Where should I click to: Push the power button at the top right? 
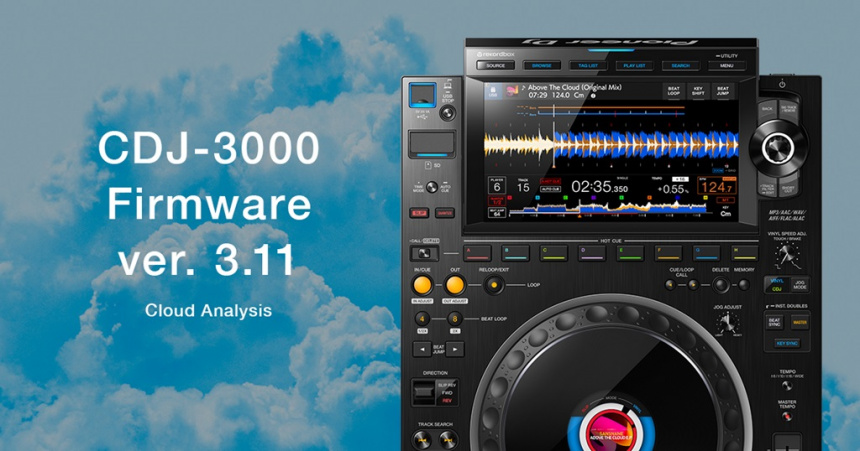point(782,84)
